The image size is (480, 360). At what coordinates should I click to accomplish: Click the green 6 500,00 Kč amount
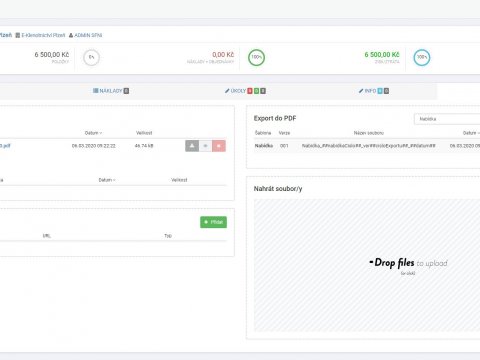382,55
